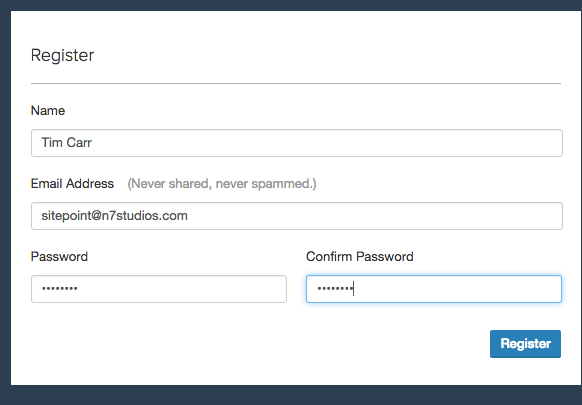Click the masked dots in Password field
The width and height of the screenshot is (582, 405).
tap(60, 288)
